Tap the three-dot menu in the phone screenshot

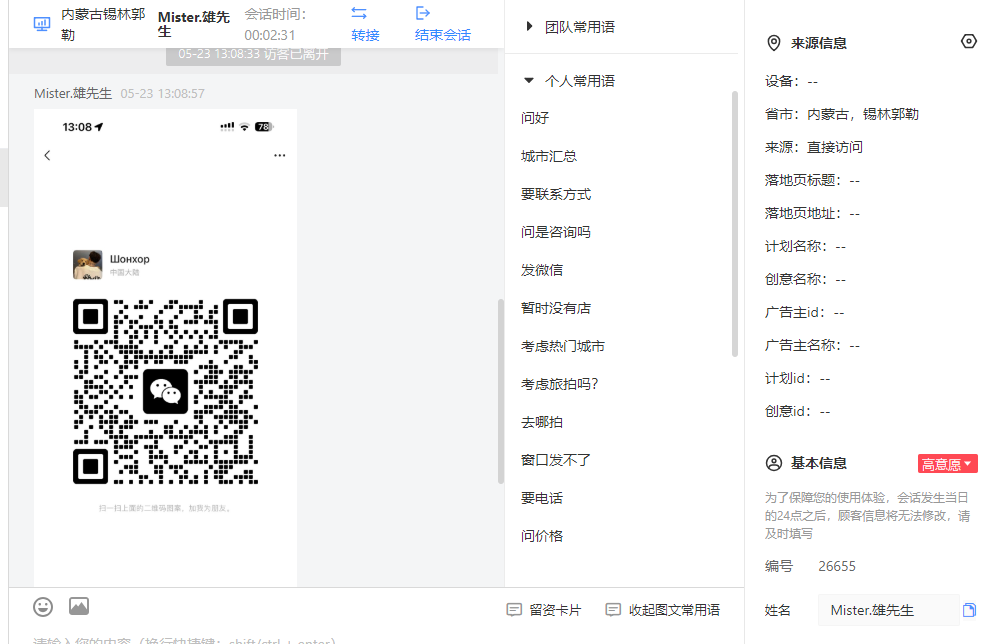[x=279, y=155]
